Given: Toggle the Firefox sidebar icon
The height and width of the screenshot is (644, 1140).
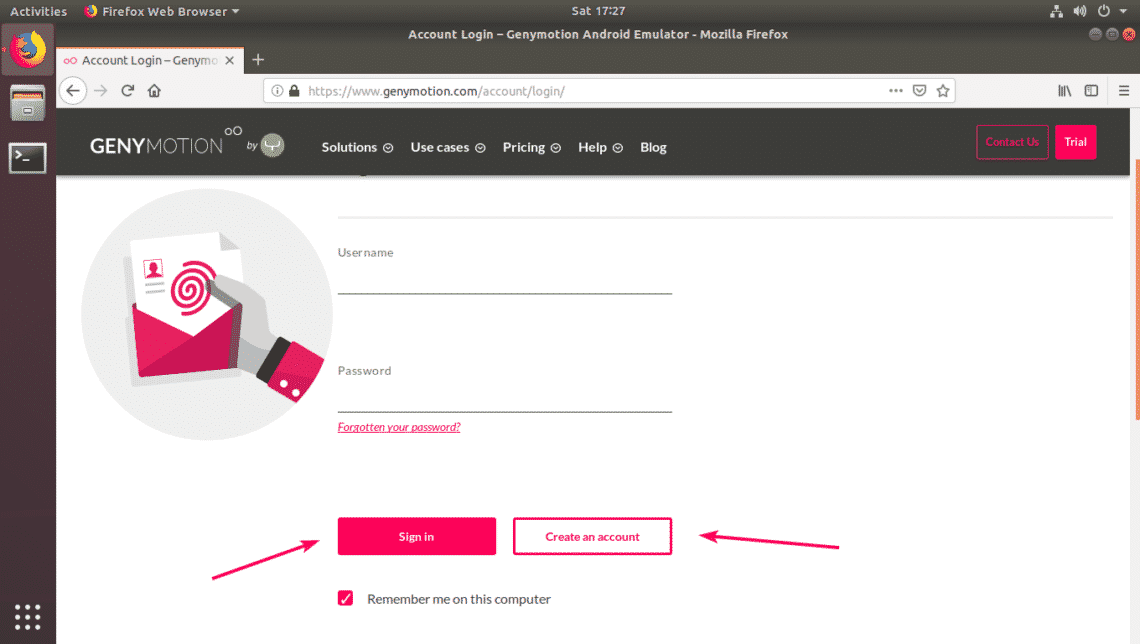Looking at the screenshot, I should point(1091,90).
